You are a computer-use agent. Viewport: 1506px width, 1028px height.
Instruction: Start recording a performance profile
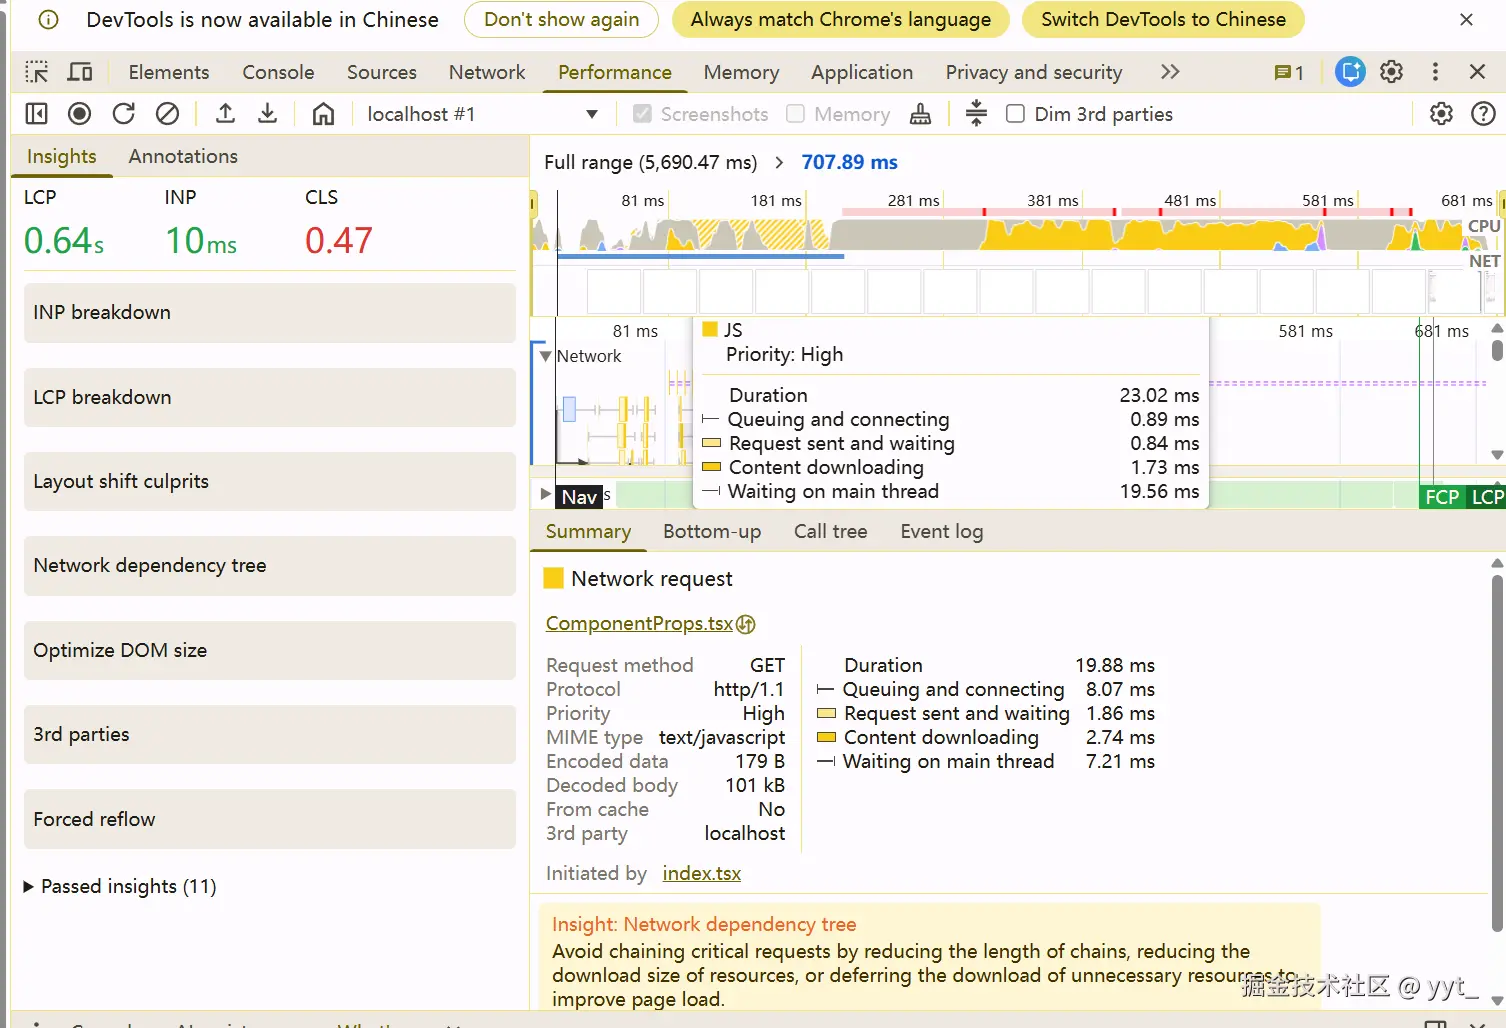coord(80,114)
